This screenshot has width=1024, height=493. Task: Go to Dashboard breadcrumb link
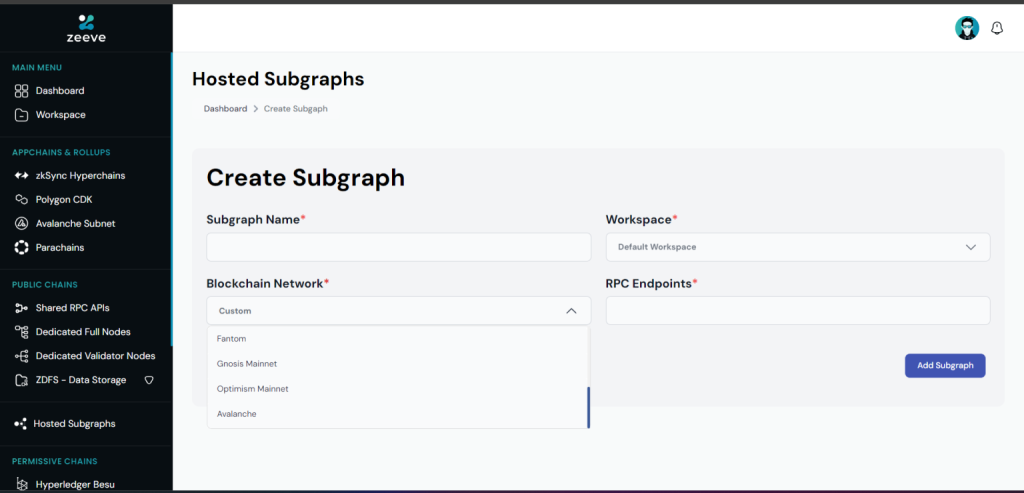[x=225, y=109]
